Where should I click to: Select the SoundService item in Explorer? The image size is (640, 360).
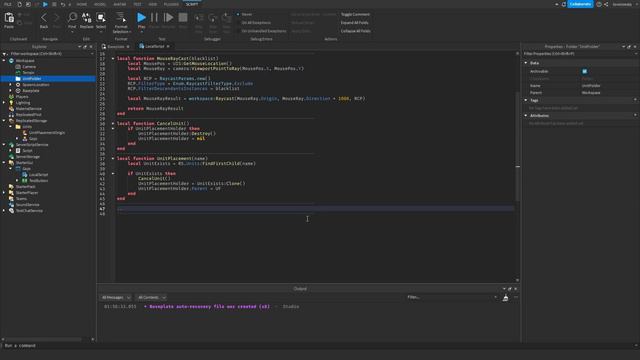coord(27,204)
